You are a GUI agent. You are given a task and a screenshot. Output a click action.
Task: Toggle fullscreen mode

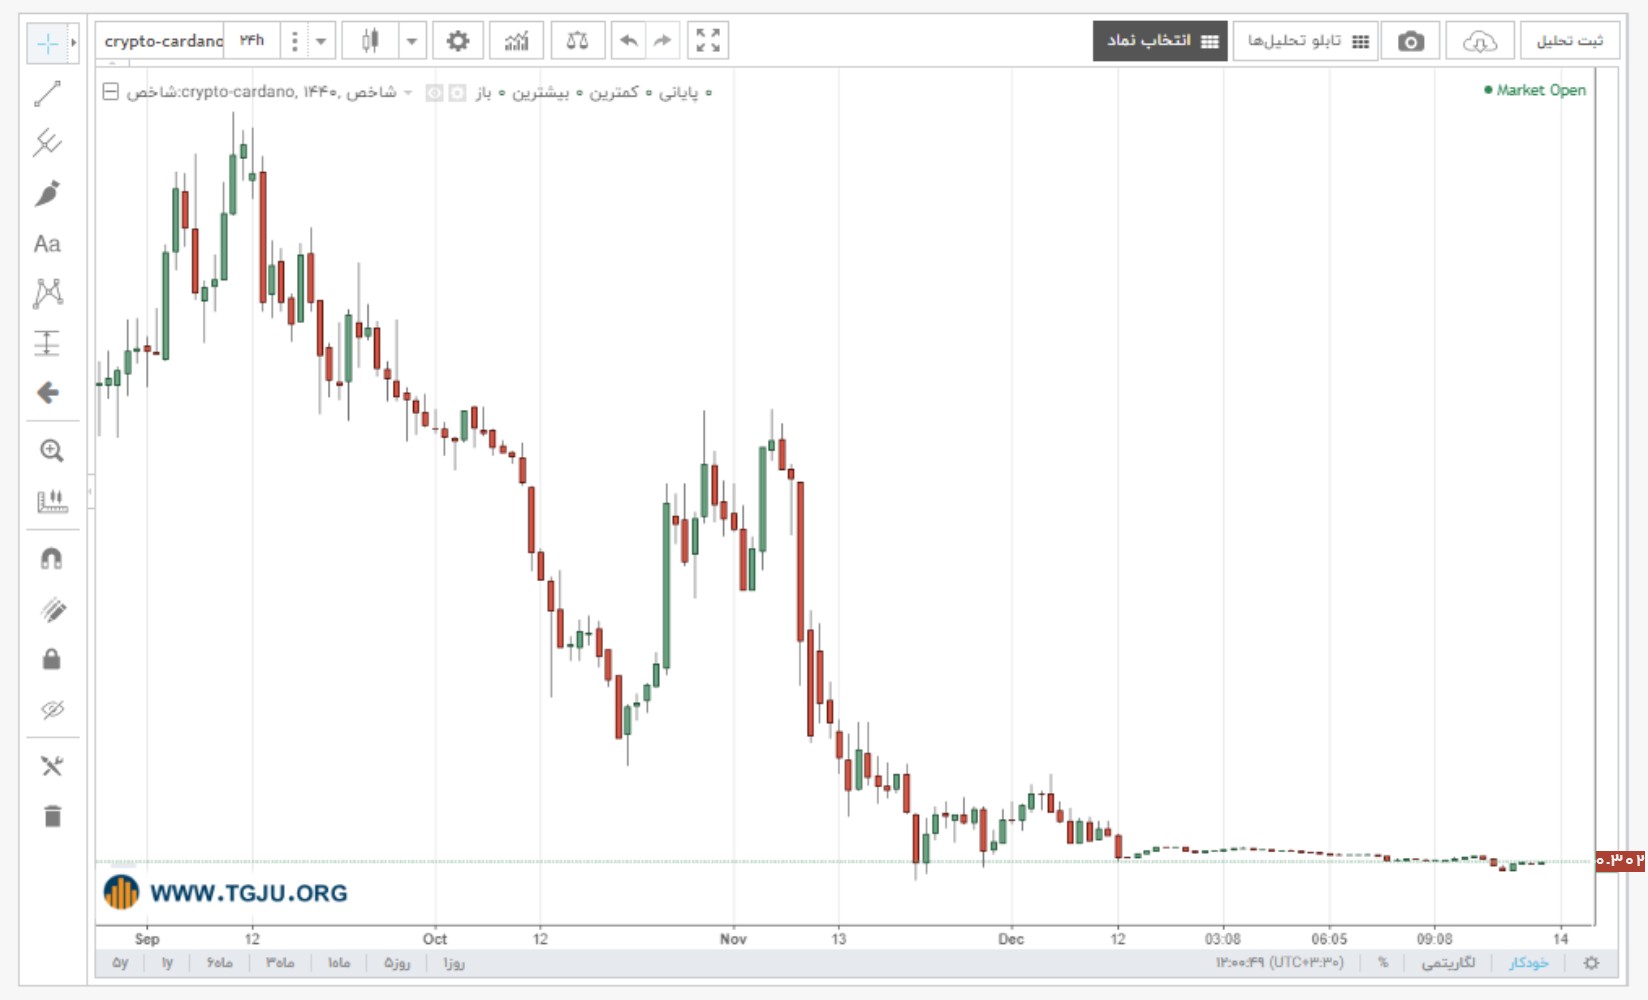tap(708, 41)
